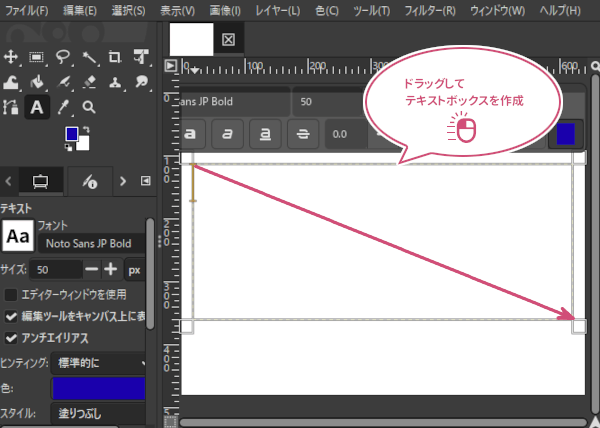Open スタイル dropdown showing 塗りつぶし
The width and height of the screenshot is (600, 428).
point(98,413)
